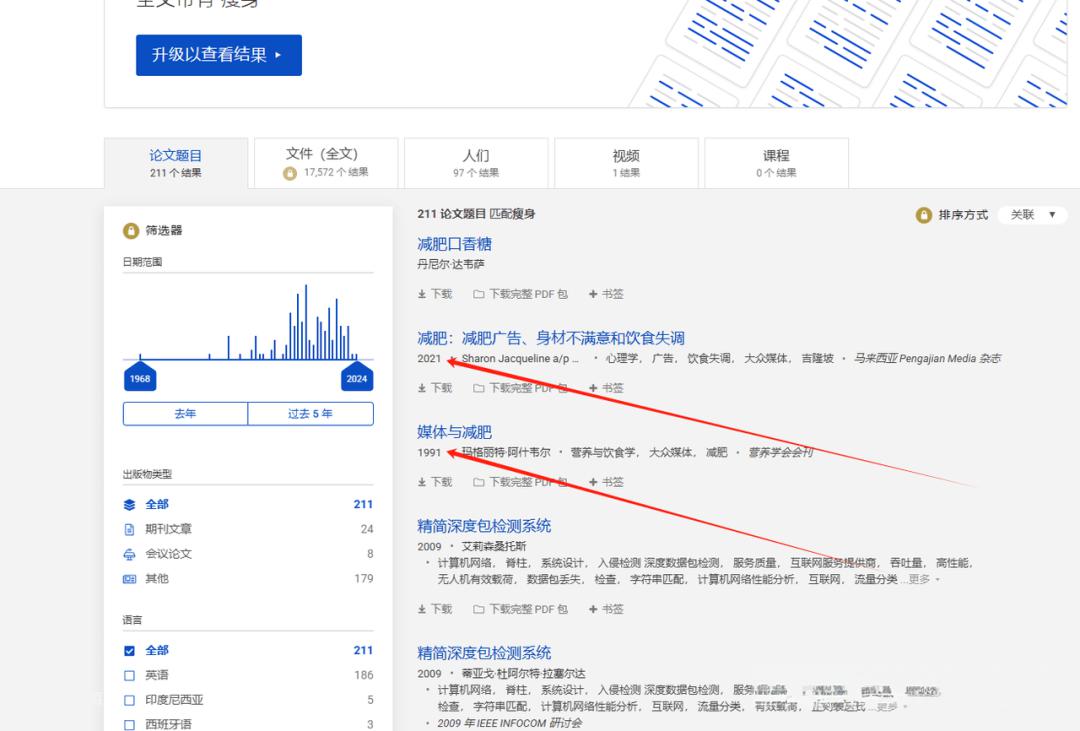The image size is (1080, 731).
Task: Open 减肥：减肥广告、身材不满意和饮食失调 paper
Action: click(551, 338)
